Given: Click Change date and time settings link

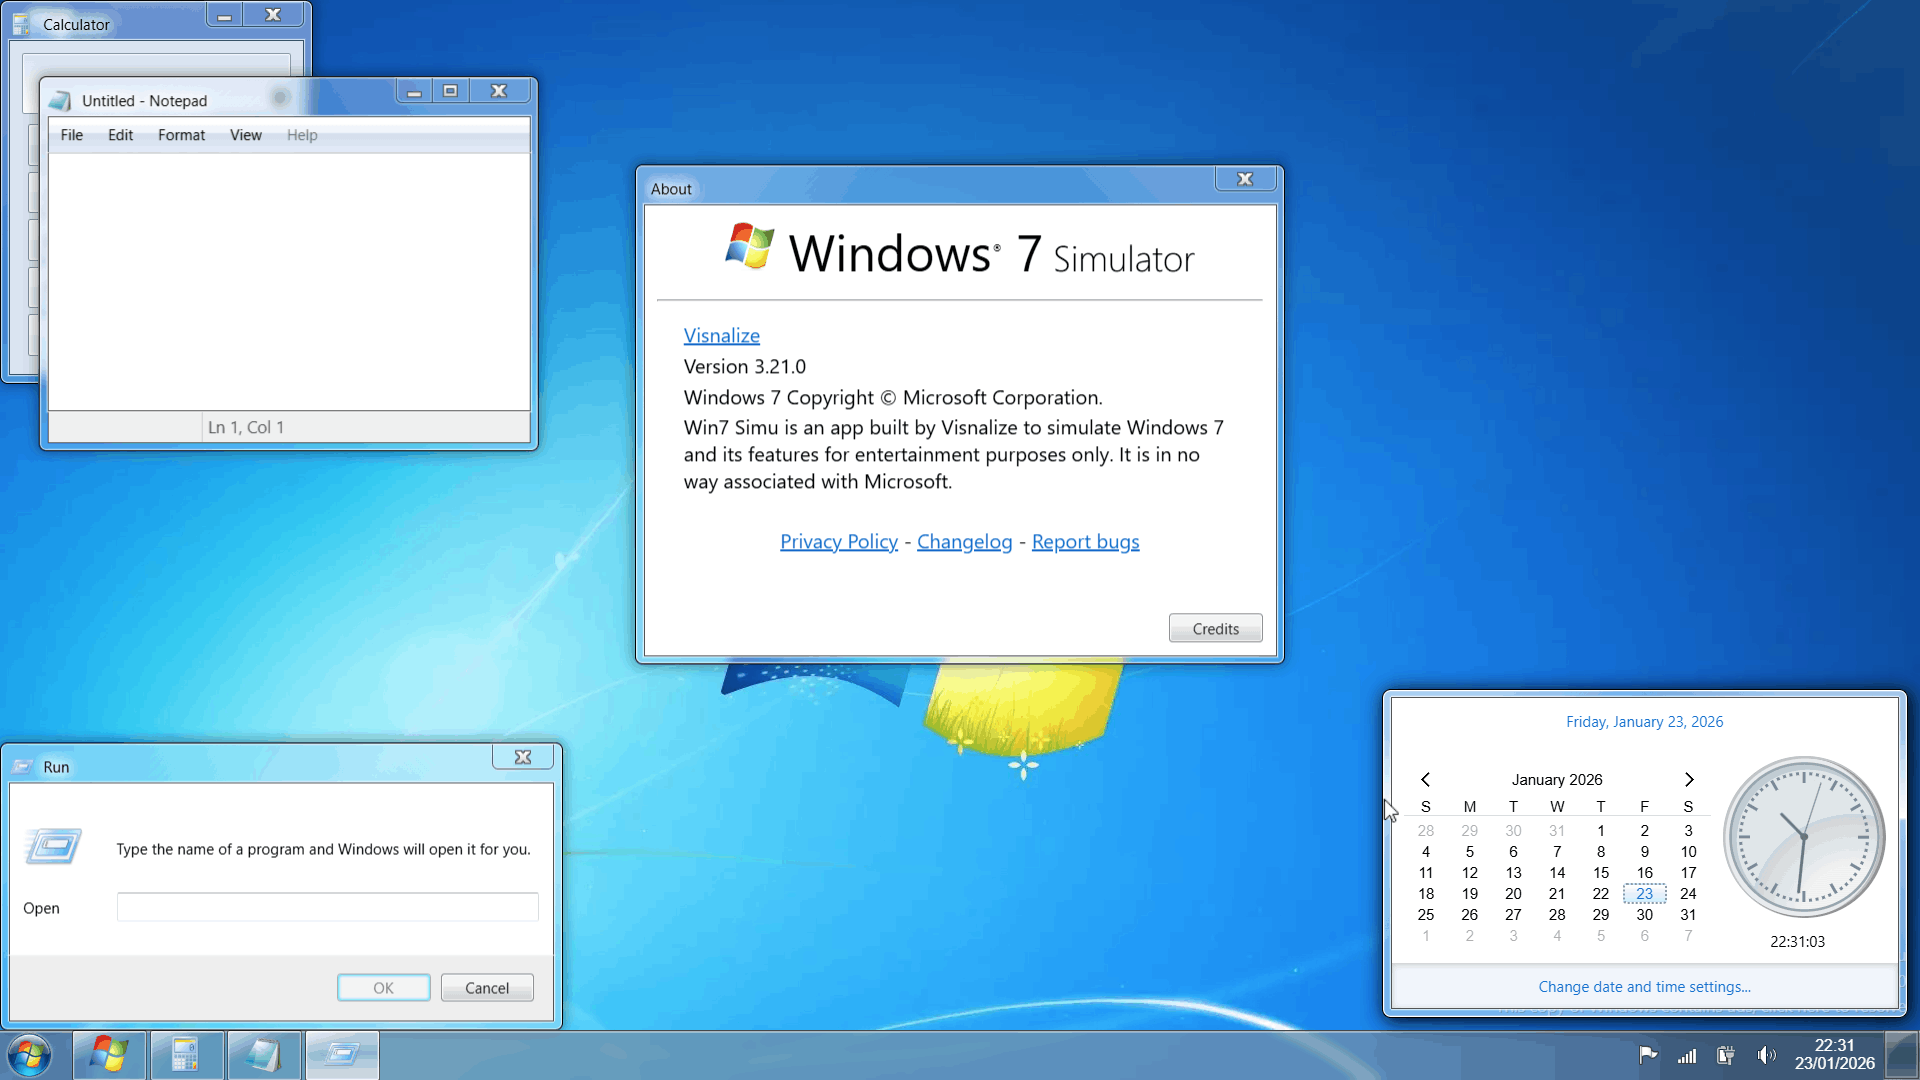Looking at the screenshot, I should [x=1644, y=986].
